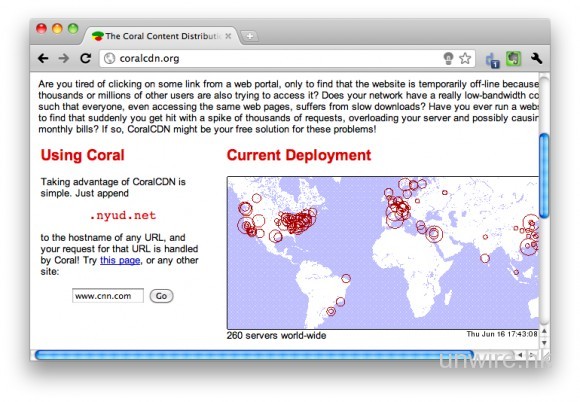Click the horizontal scrollbar left arrow
This screenshot has height=402, width=580.
520,355
